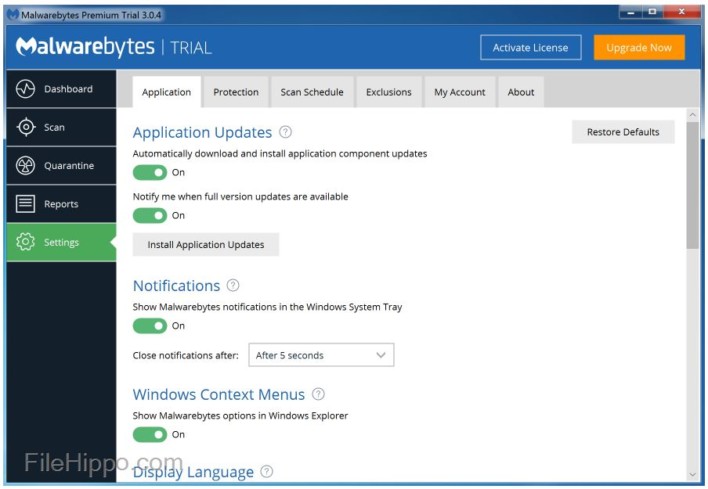Viewport: 708px width, 489px height.
Task: Click the scrollbar up arrow
Action: coord(692,115)
